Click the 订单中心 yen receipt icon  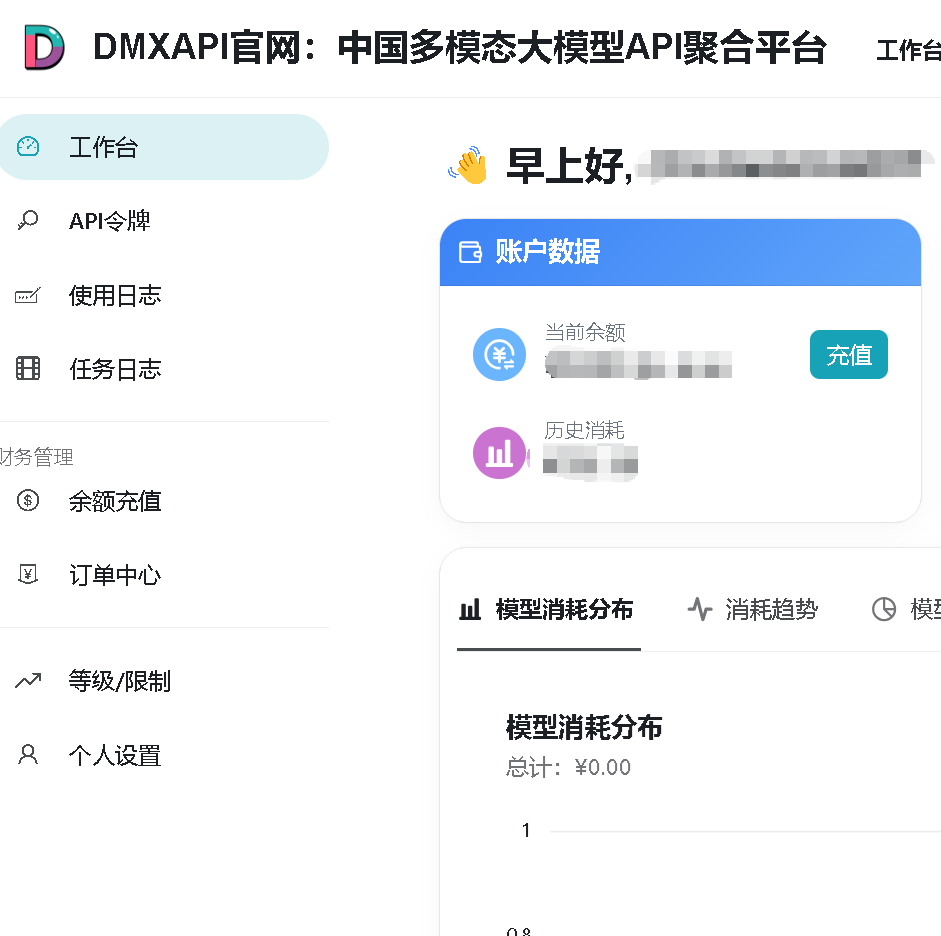coord(28,574)
